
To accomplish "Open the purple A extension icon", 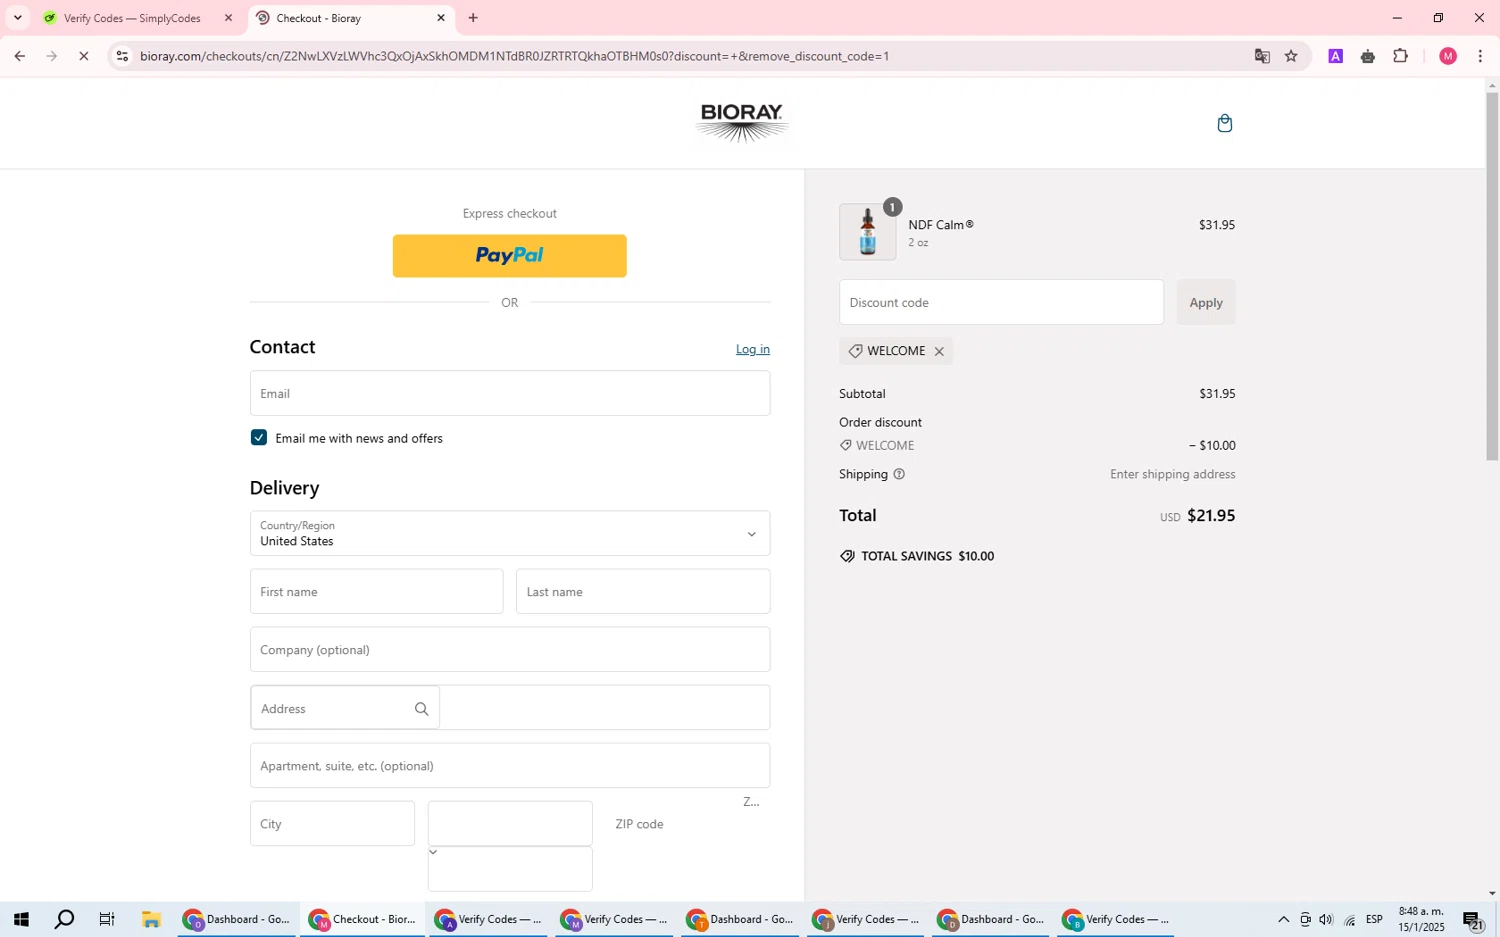I will (x=1335, y=56).
